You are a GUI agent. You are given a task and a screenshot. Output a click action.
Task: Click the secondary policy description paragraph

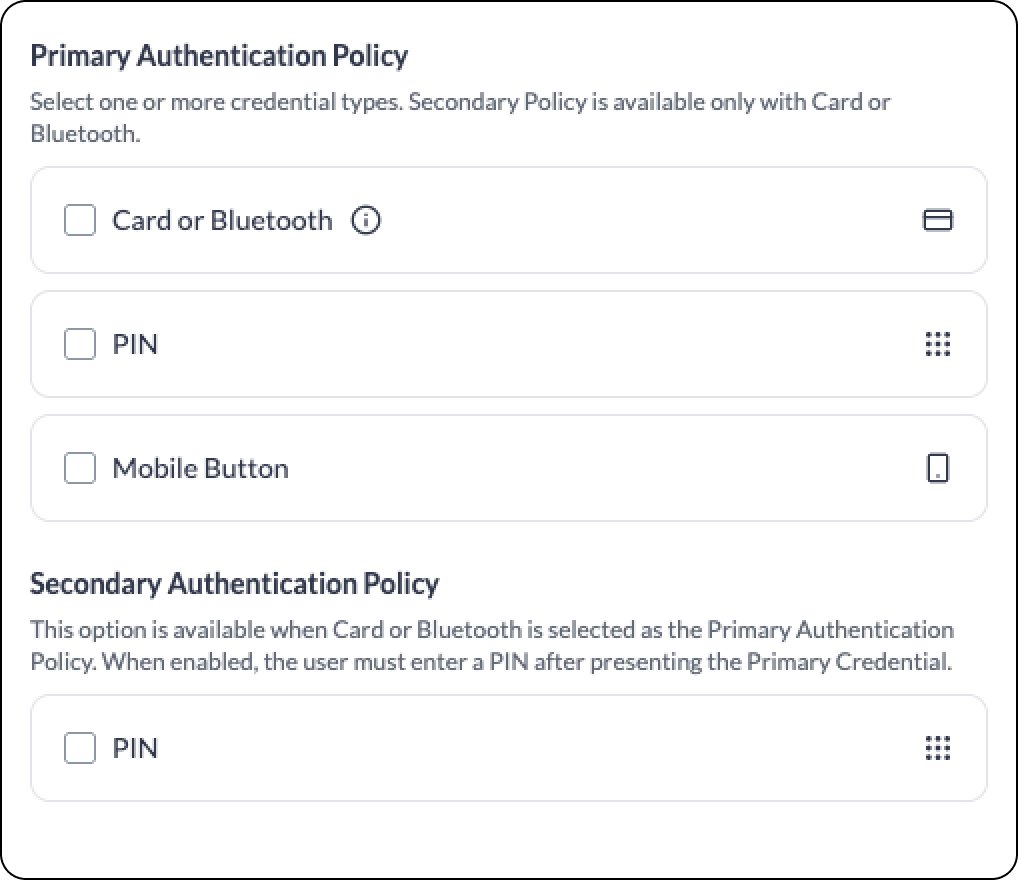pyautogui.click(x=492, y=646)
